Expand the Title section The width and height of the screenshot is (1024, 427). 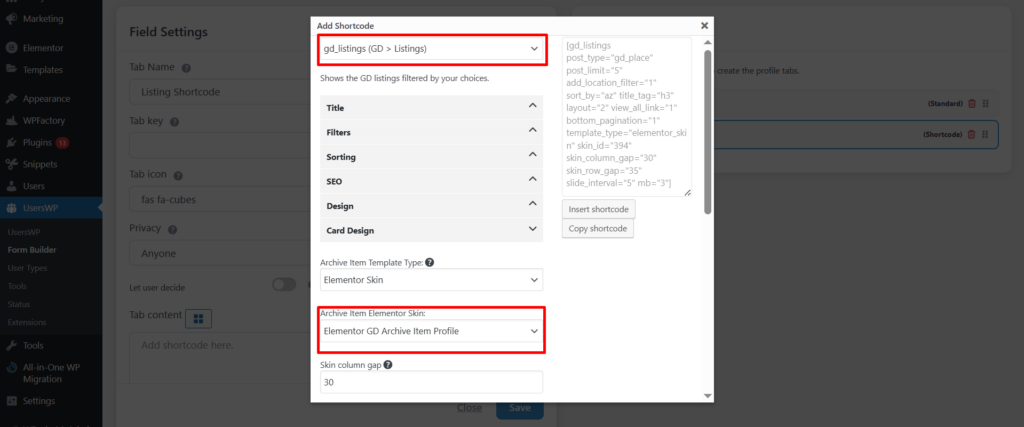(x=432, y=107)
